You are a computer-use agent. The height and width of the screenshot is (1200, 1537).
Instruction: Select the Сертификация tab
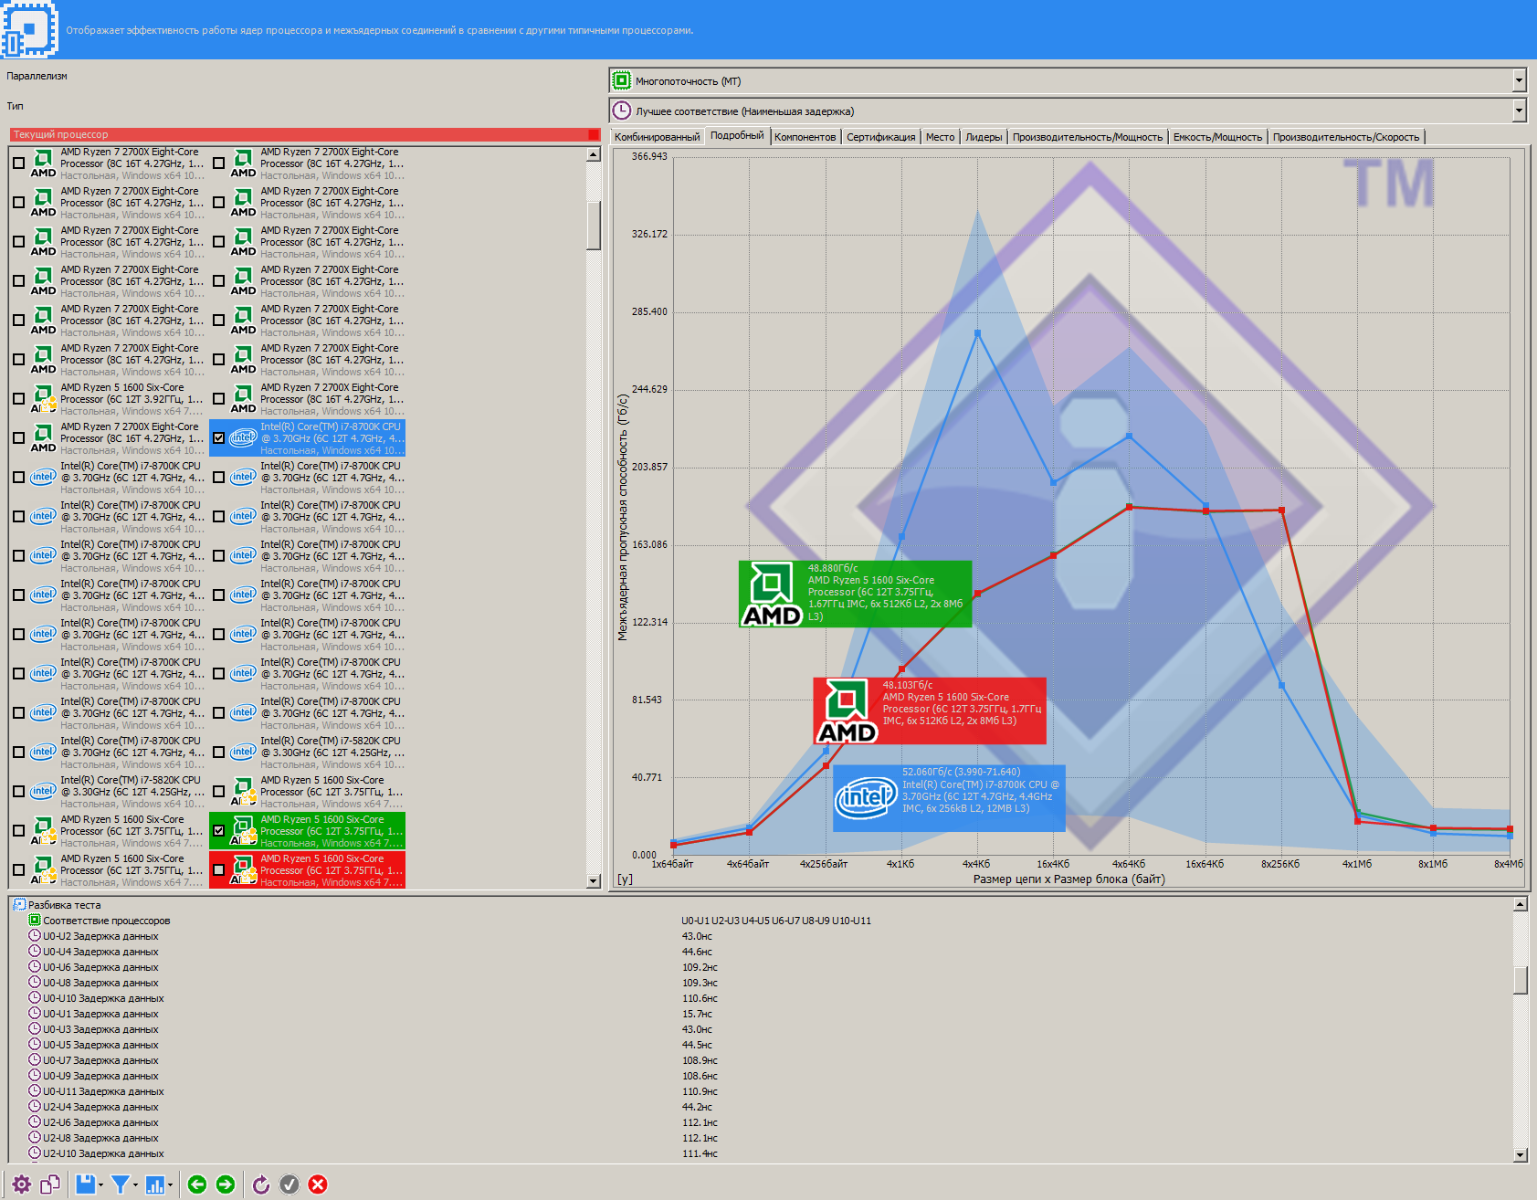[x=880, y=137]
